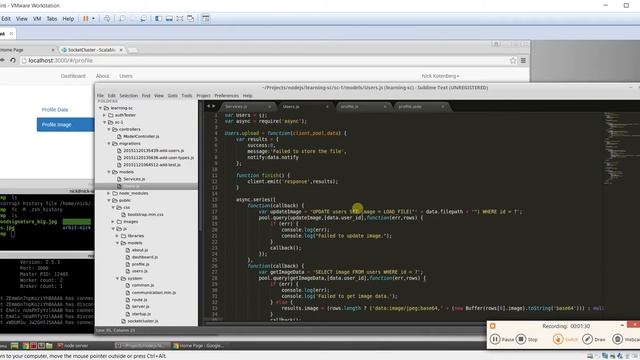Open Sublime Text Project menu
The width and height of the screenshot is (640, 360).
click(x=203, y=96)
